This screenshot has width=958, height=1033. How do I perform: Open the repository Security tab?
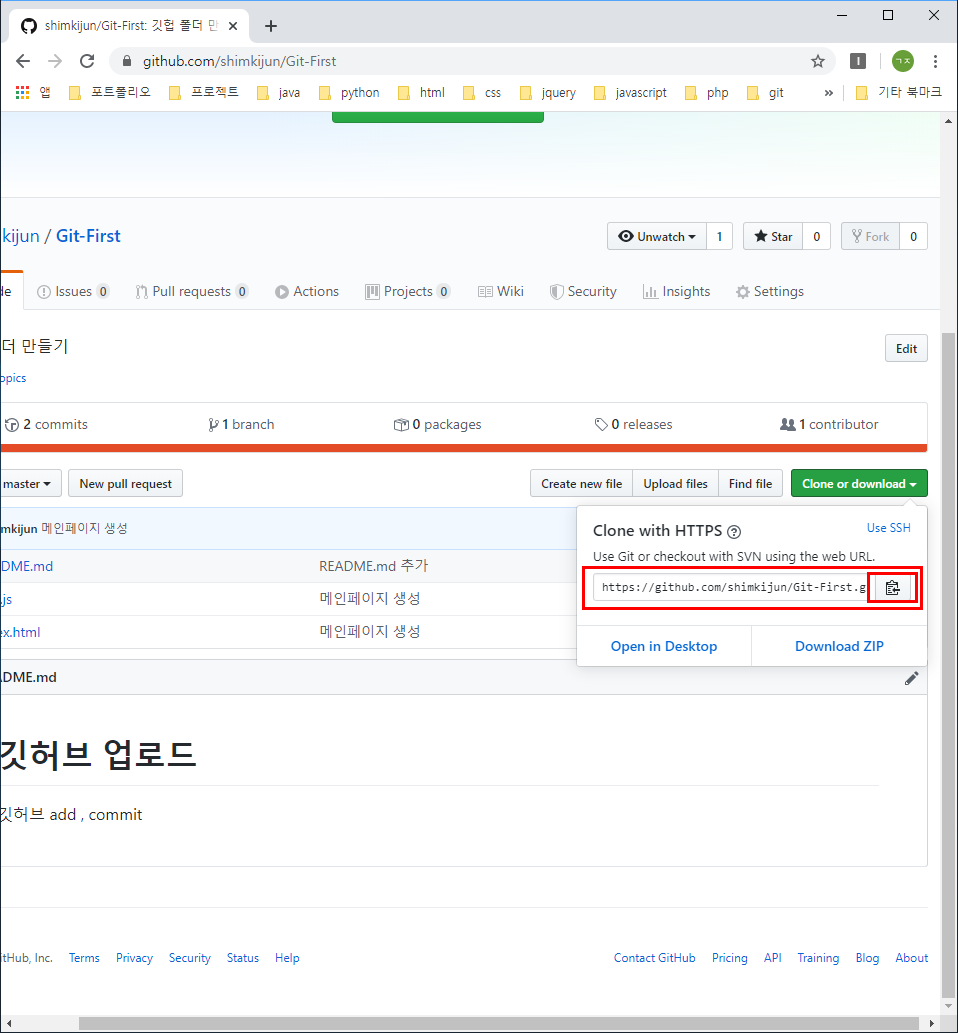pos(583,292)
